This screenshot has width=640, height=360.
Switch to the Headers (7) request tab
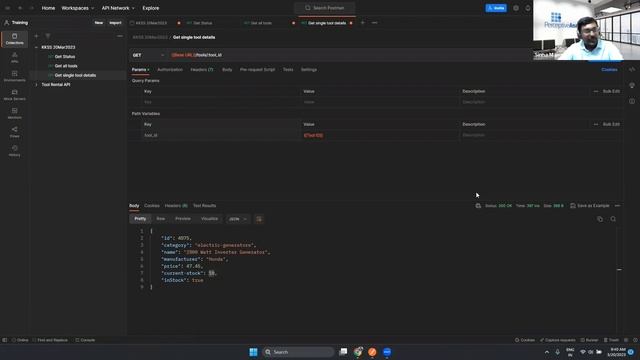(x=202, y=70)
